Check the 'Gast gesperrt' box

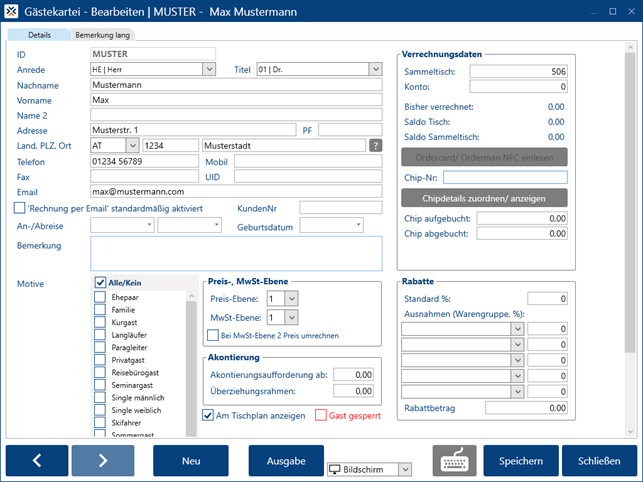coord(322,415)
